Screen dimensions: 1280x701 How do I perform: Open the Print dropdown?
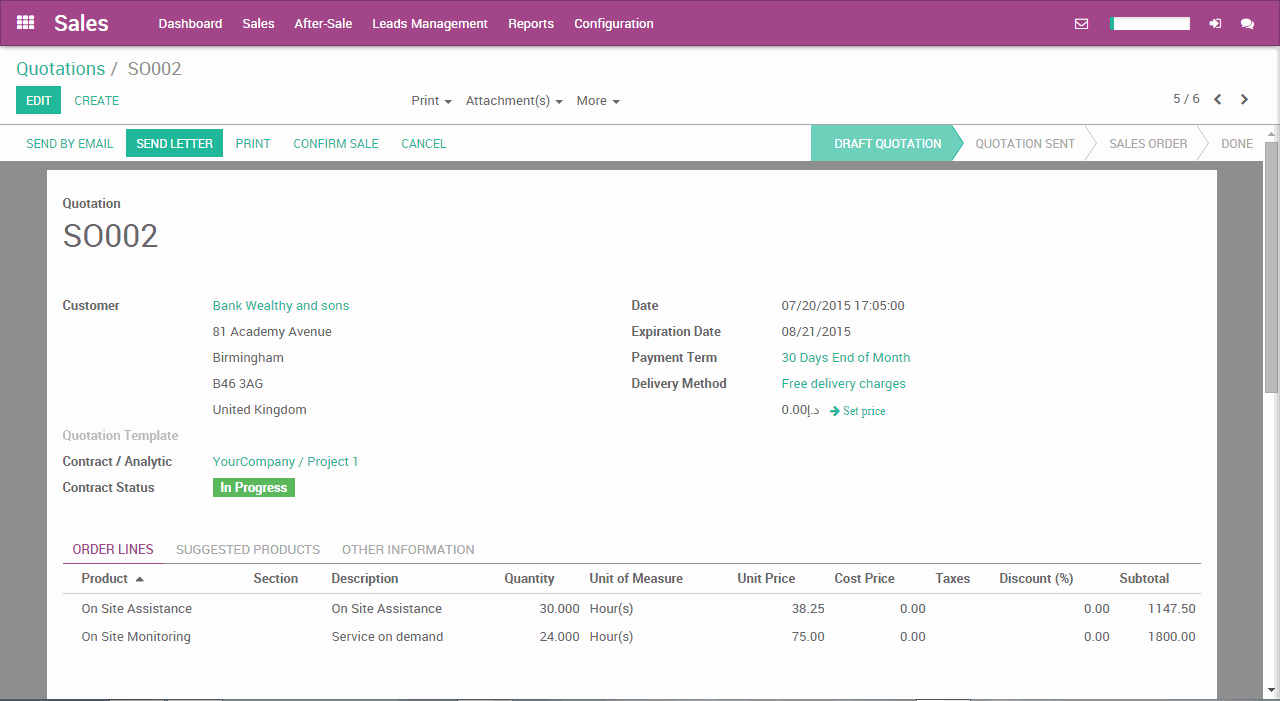pos(430,100)
